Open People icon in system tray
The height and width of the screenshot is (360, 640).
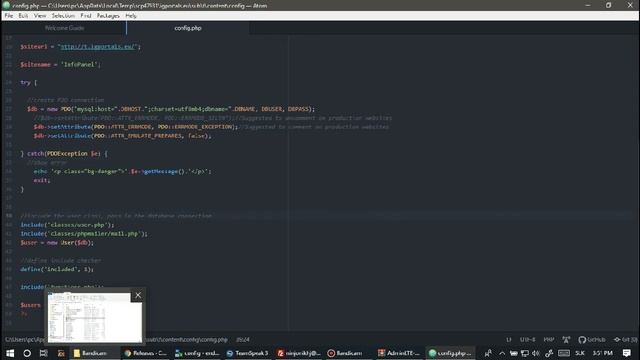488,353
